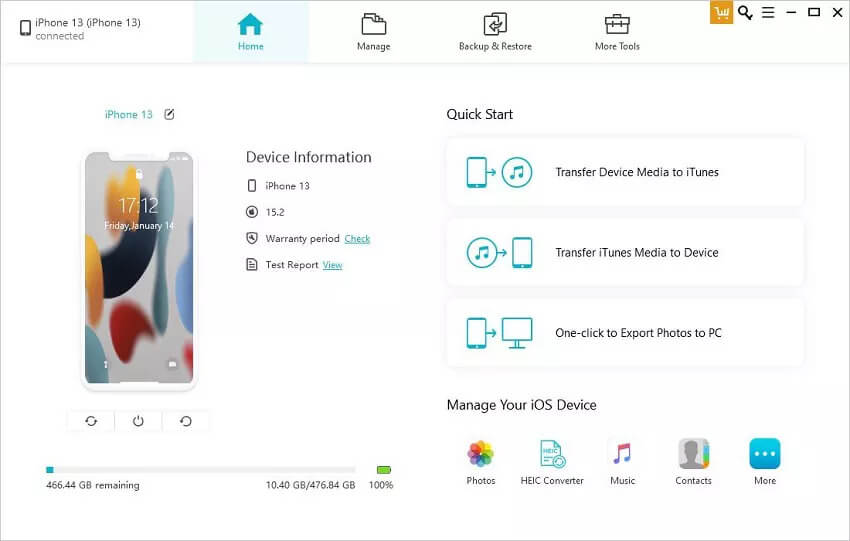Click the iTunes-to-device transfer icon
850x541 pixels.
[499, 252]
